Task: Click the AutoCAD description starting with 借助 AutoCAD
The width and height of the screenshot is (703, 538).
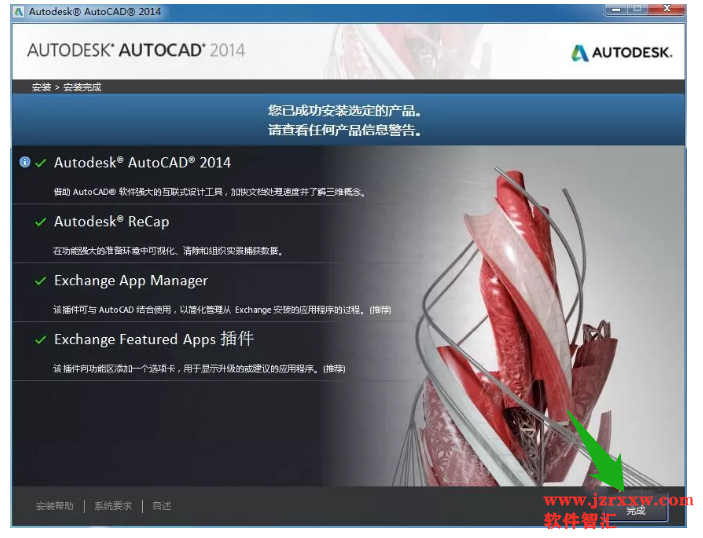Action: [x=209, y=192]
